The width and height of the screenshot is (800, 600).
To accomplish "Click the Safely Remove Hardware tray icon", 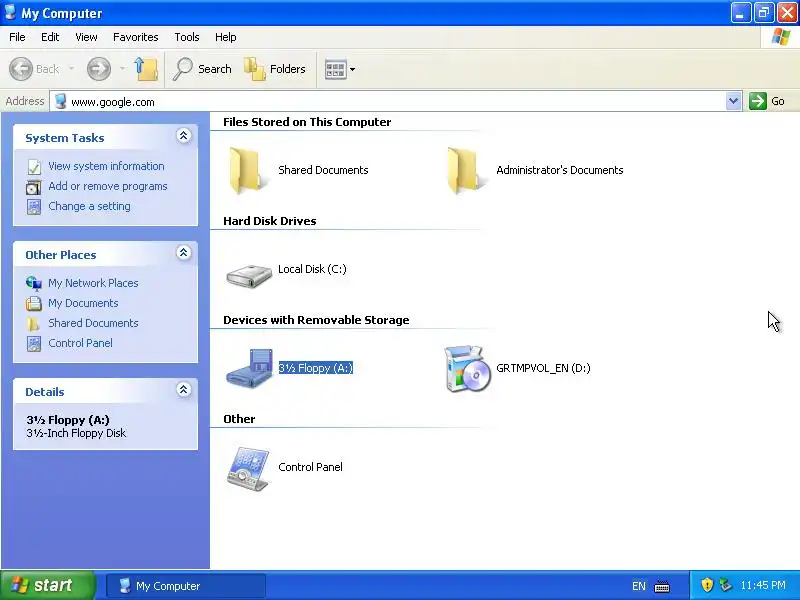I will coord(725,585).
